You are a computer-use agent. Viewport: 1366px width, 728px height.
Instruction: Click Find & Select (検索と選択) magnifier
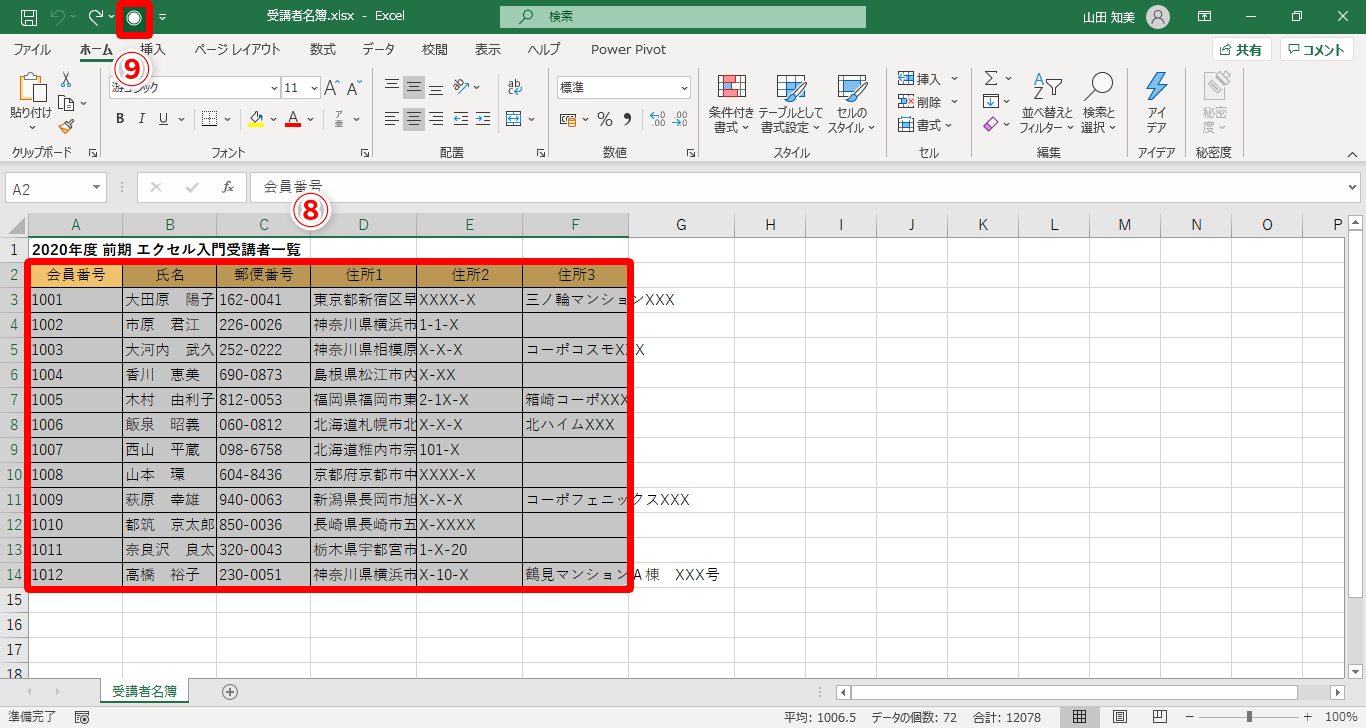1098,103
